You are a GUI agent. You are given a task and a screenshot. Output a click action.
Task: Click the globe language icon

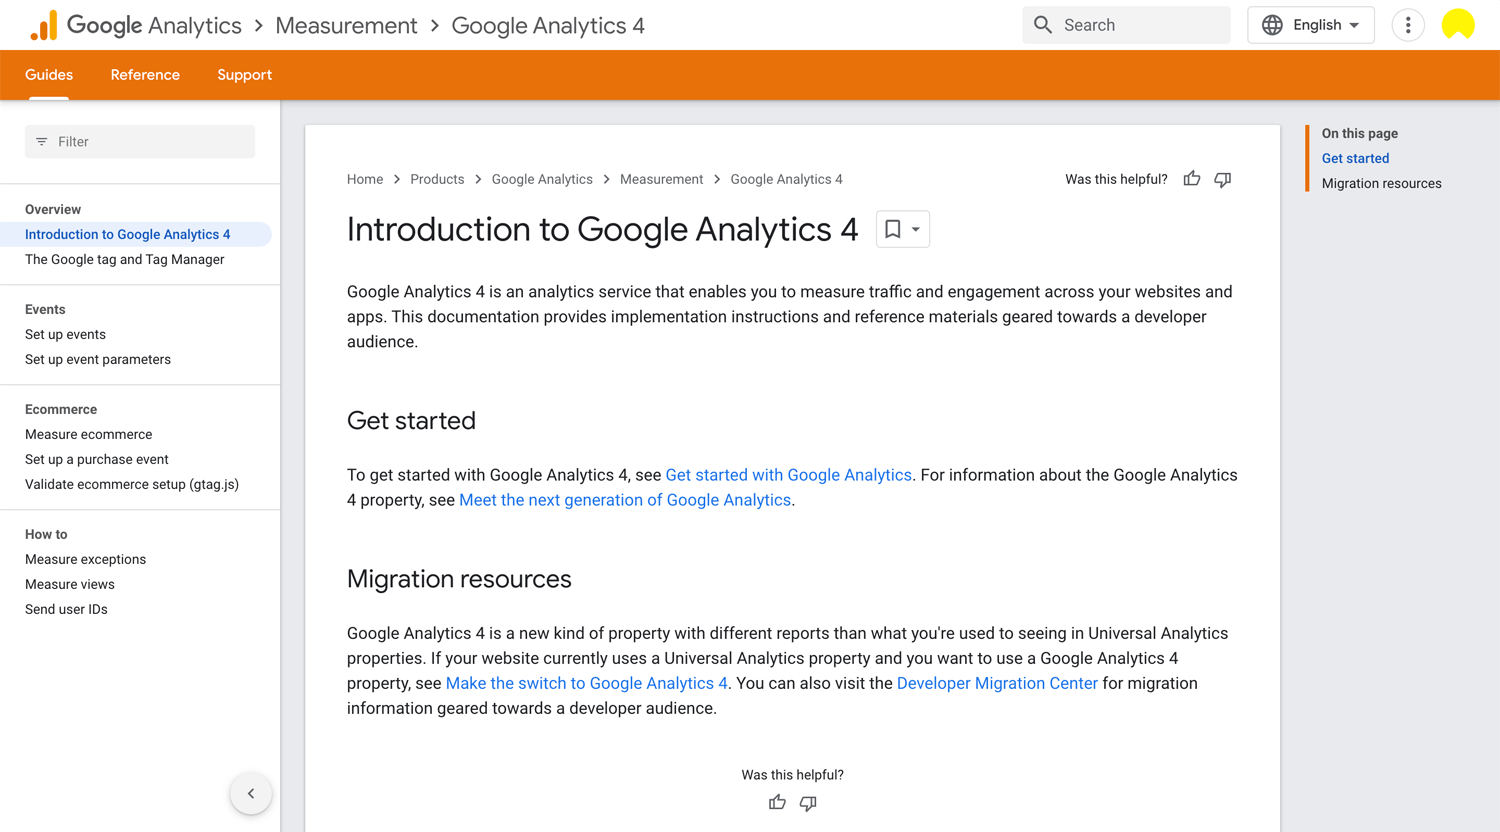pyautogui.click(x=1272, y=25)
